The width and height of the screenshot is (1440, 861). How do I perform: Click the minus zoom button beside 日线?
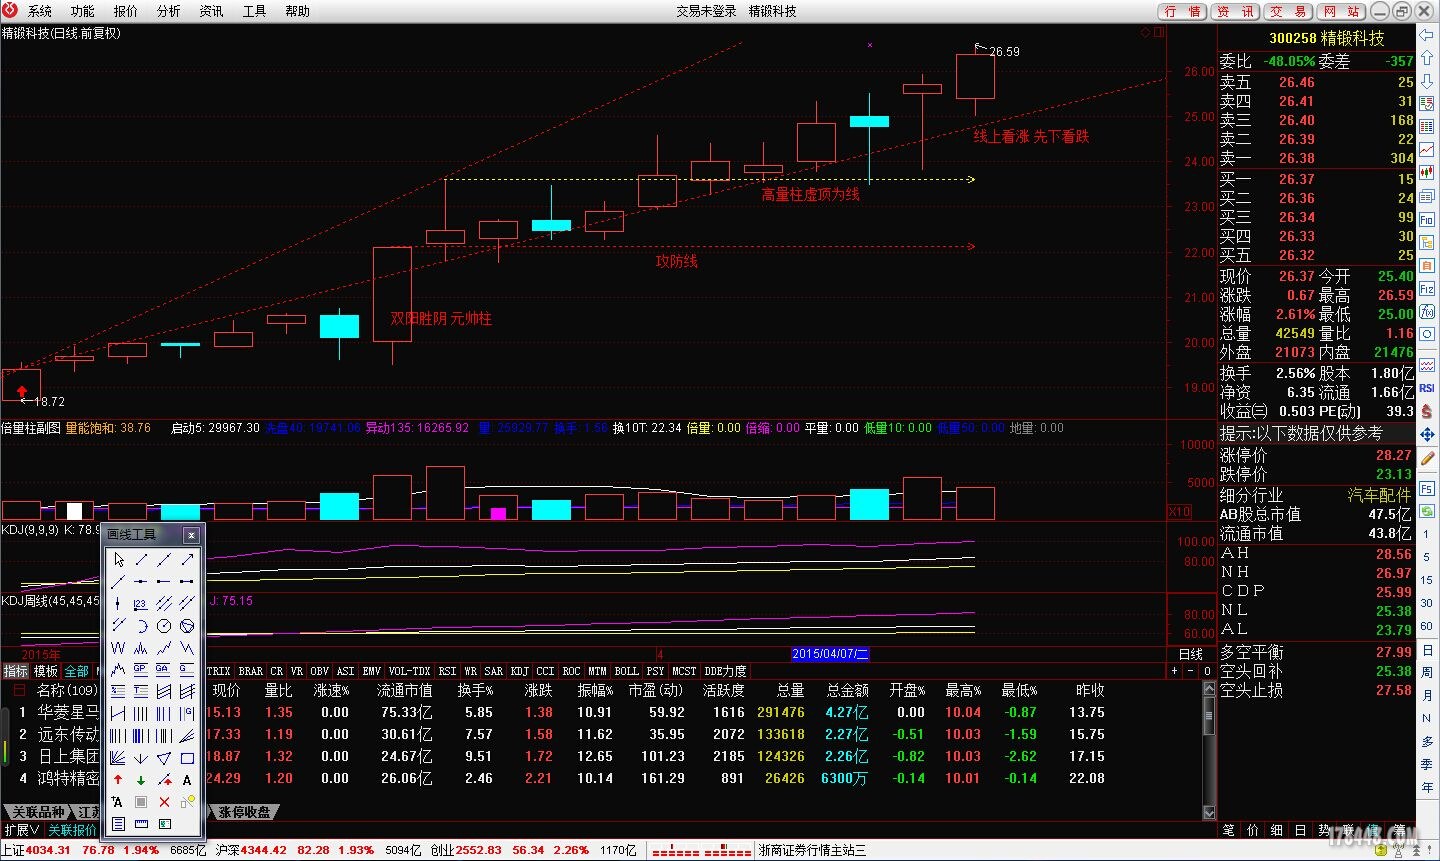pos(1191,671)
